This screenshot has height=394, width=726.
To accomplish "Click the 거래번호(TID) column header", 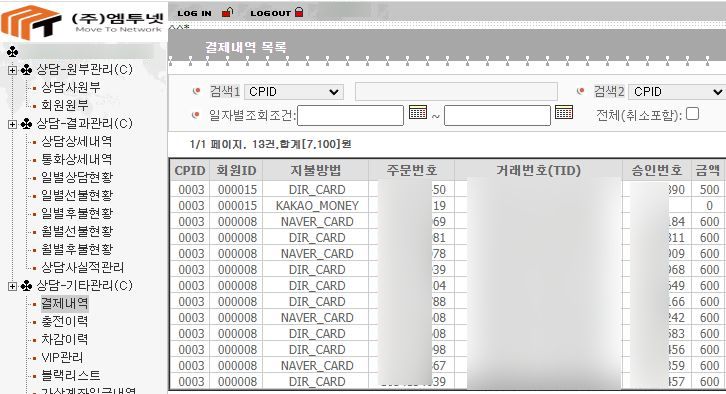I will [x=538, y=170].
